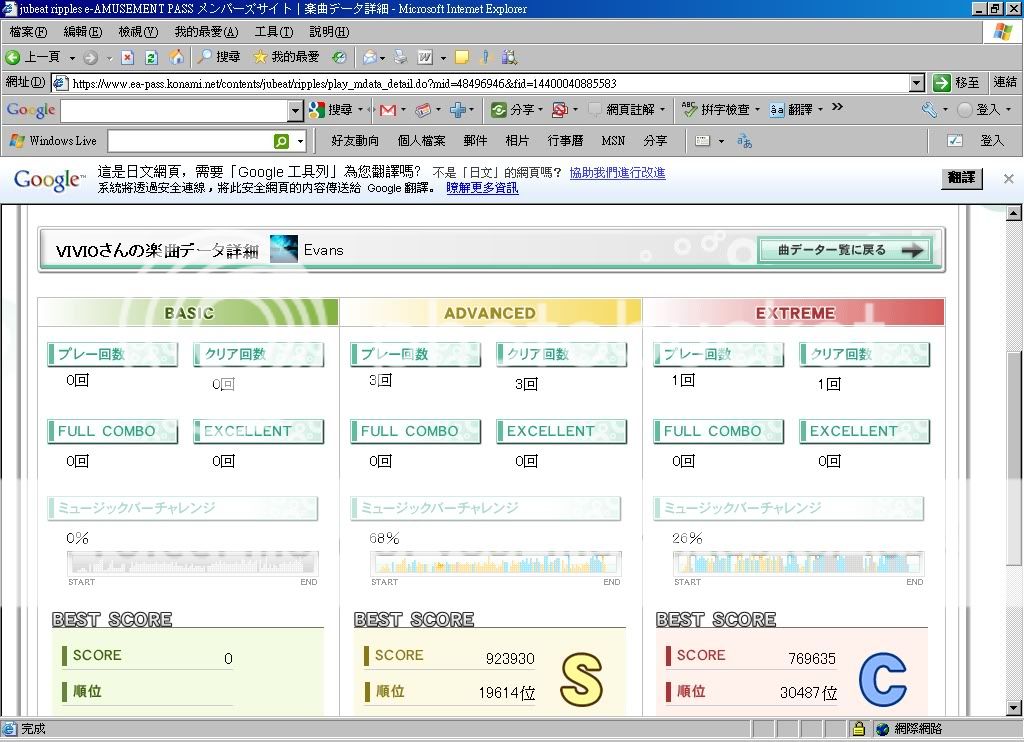Viewport: 1024px width, 742px height.
Task: Click the Evans song jacket thumbnail
Action: tap(284, 250)
